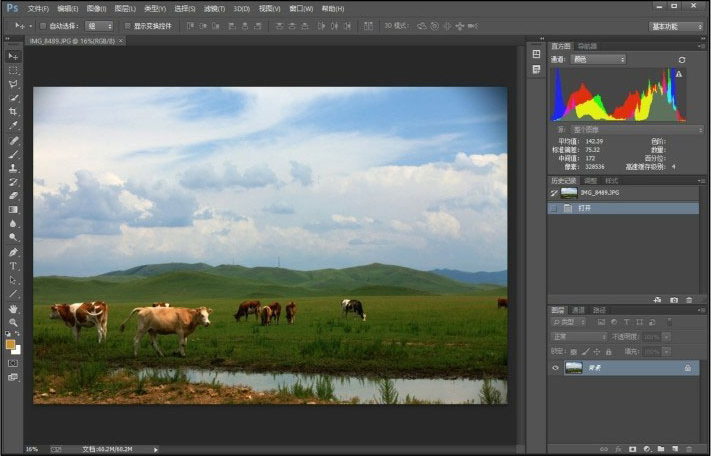Create a new snapshot with the camera icon
Viewport: 711px width, 456px height.
click(674, 299)
